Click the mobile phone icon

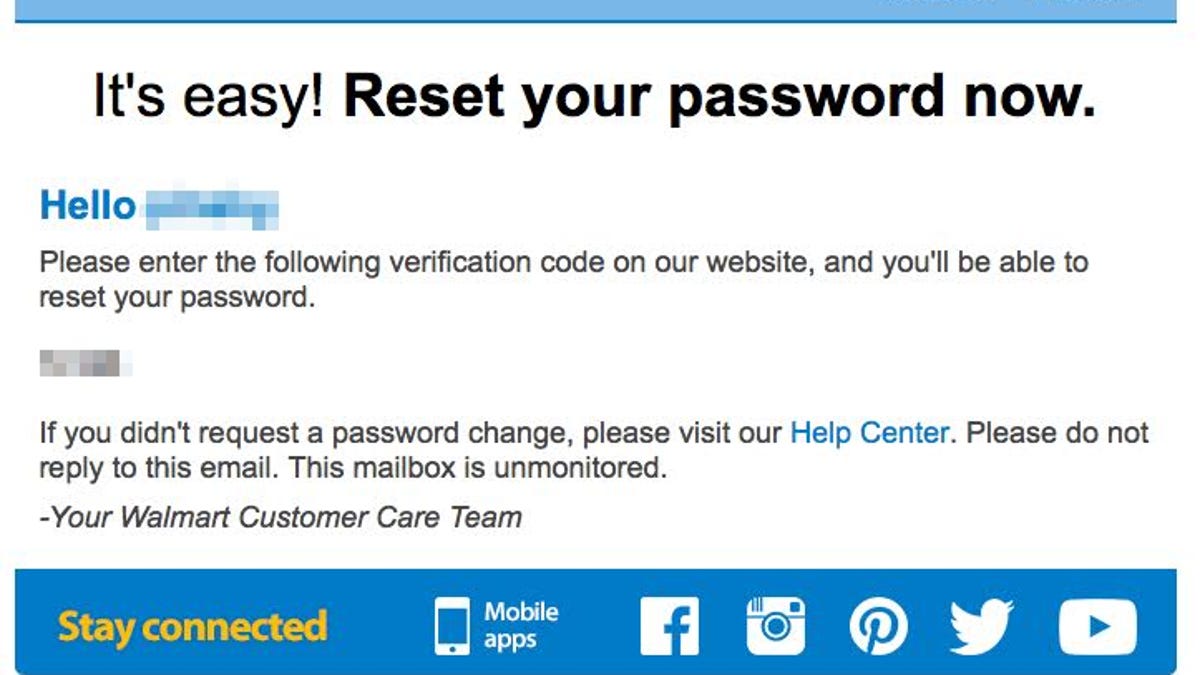point(452,627)
